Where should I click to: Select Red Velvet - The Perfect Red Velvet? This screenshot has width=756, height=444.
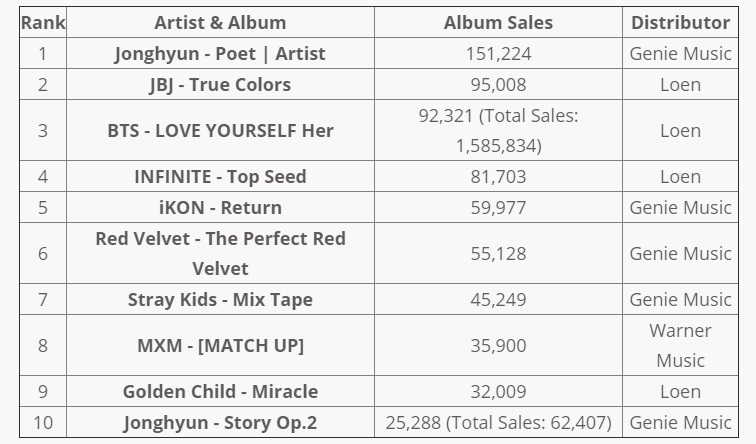(x=220, y=253)
